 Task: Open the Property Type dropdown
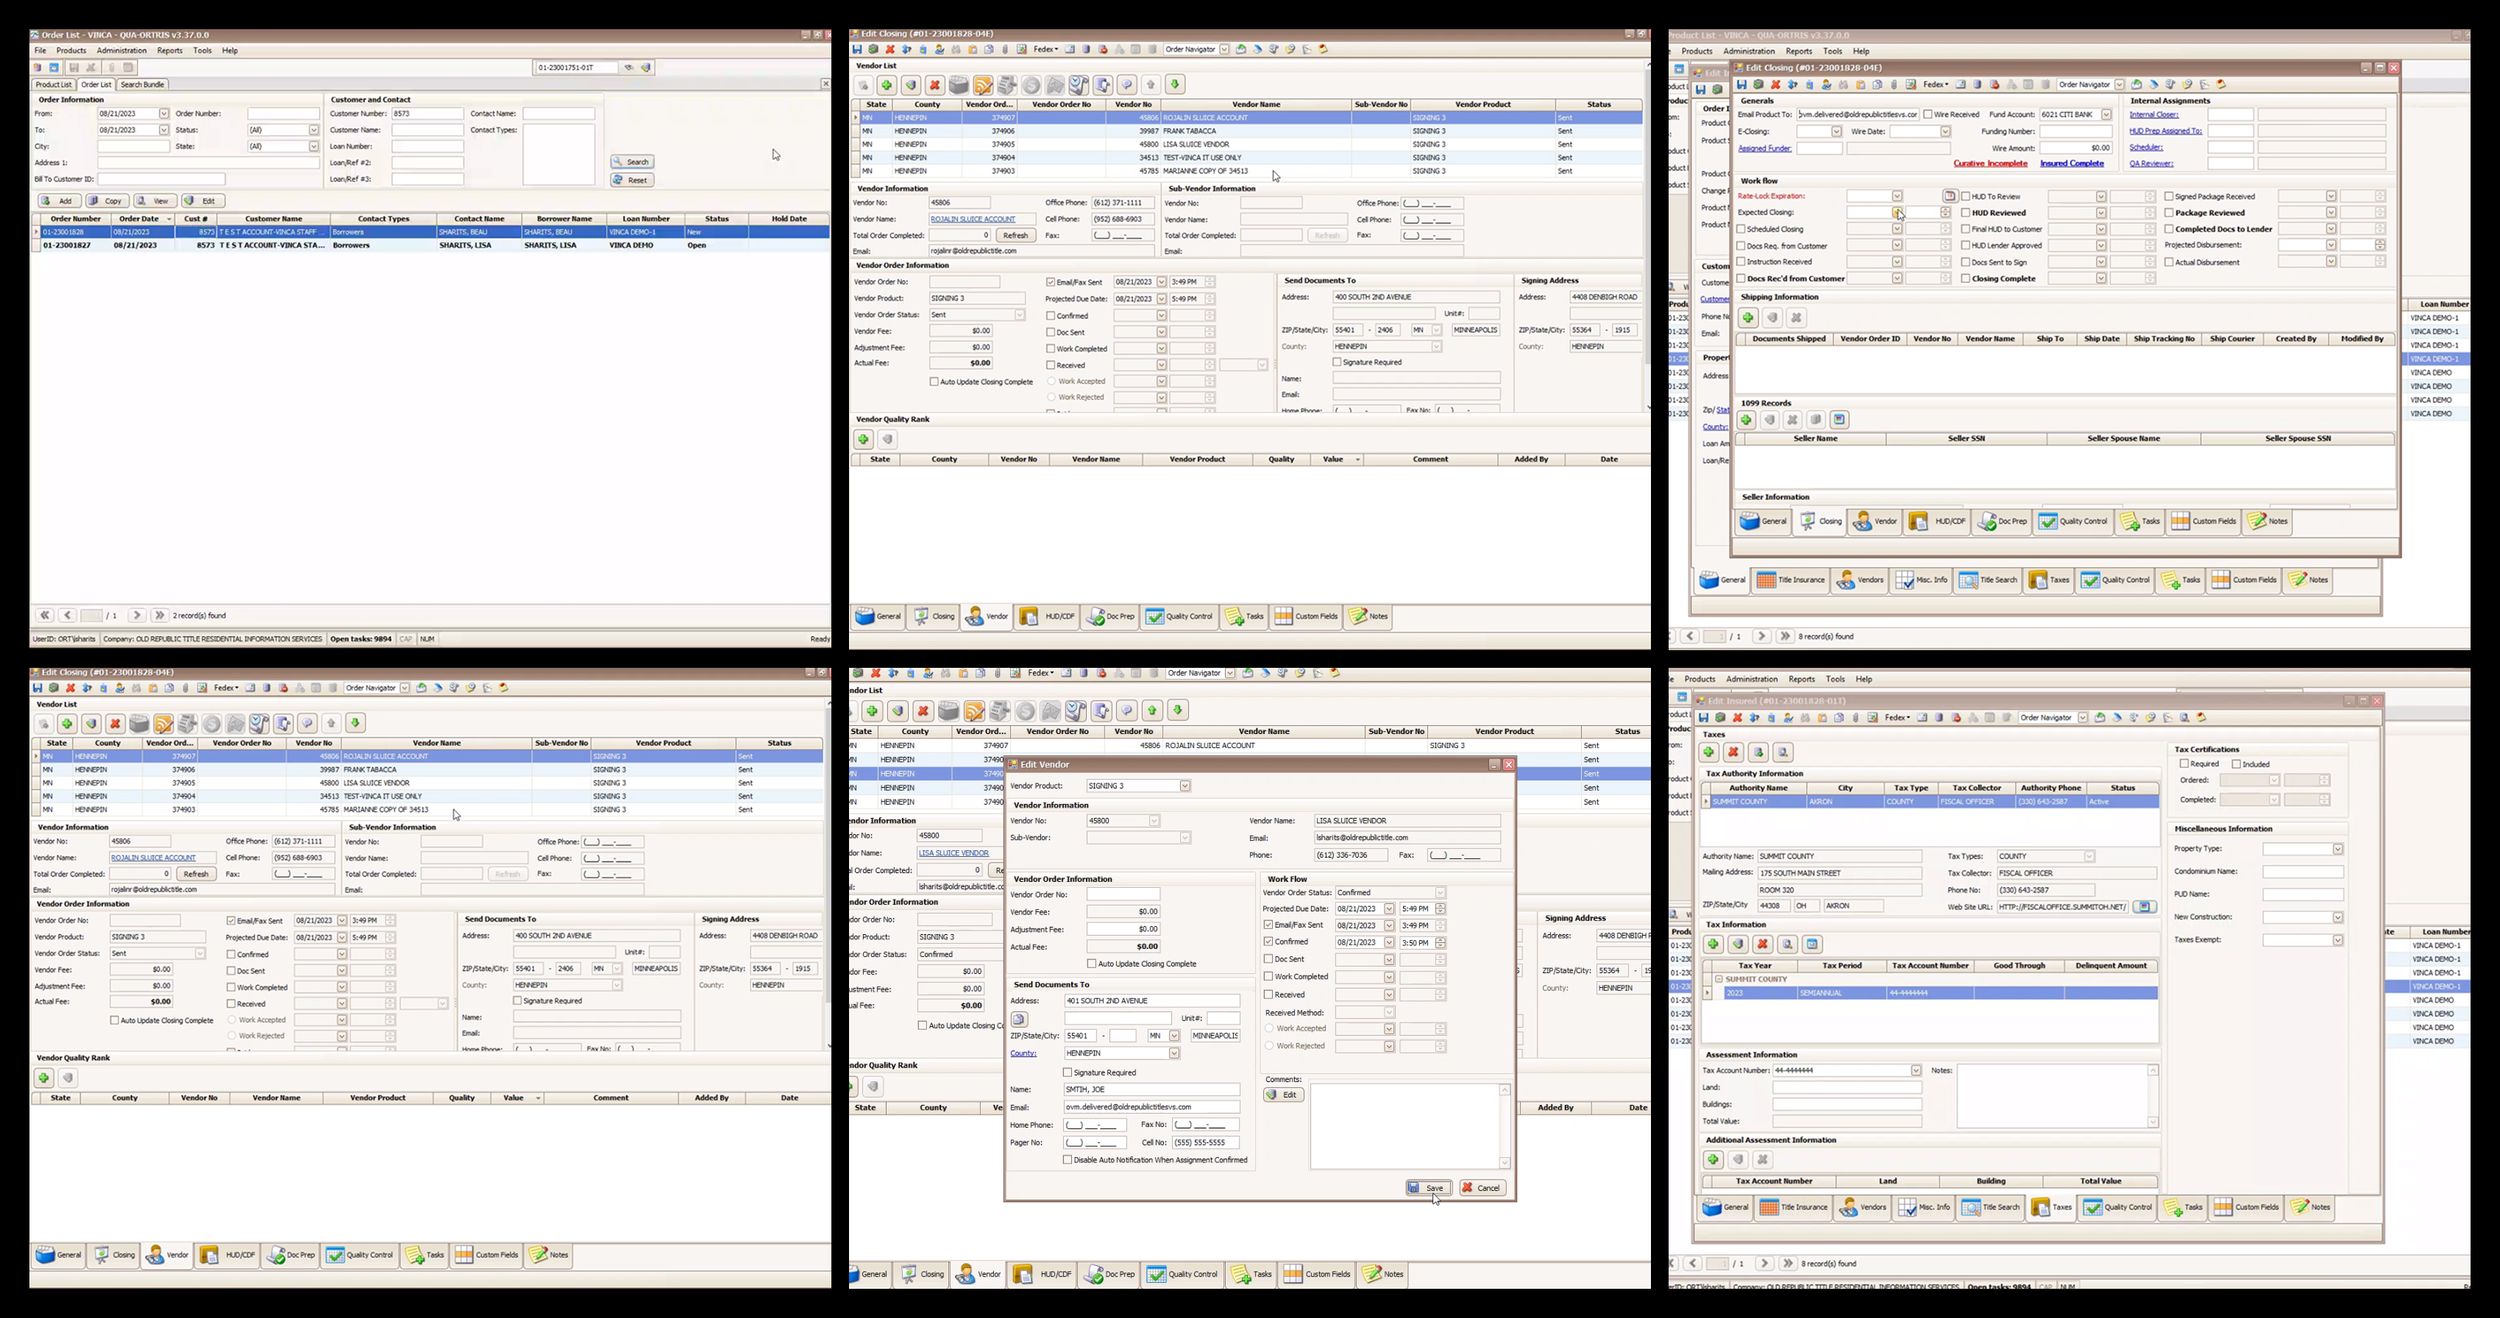point(2337,849)
